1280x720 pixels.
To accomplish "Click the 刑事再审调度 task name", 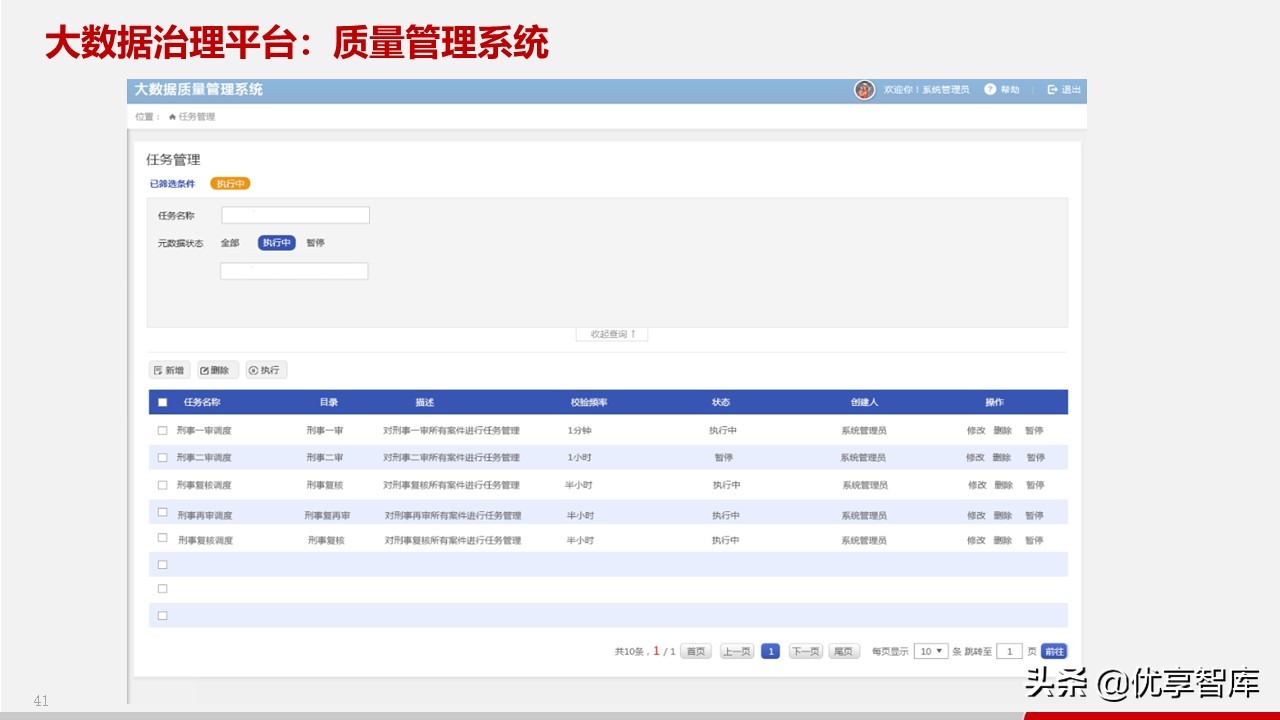I will pyautogui.click(x=205, y=516).
